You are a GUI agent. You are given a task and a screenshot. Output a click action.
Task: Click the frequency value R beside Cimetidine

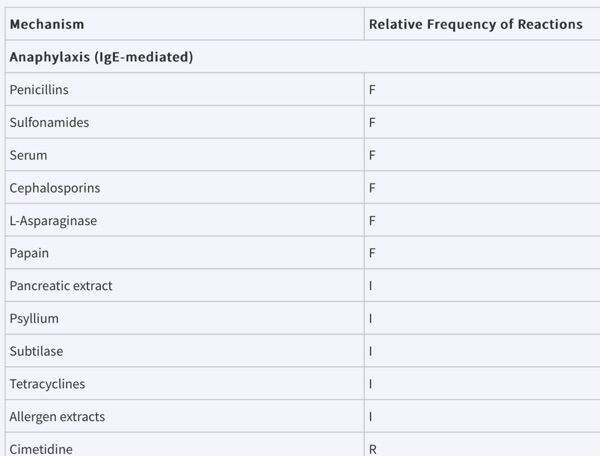(x=373, y=449)
